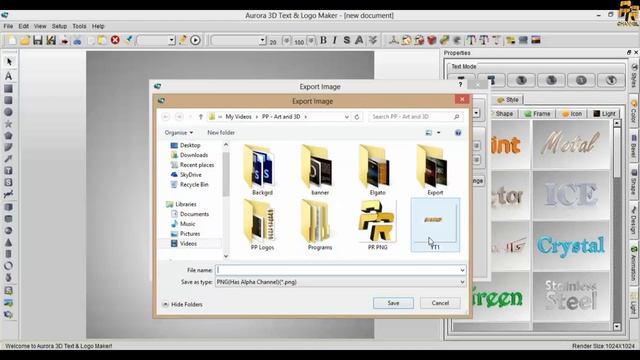The height and width of the screenshot is (360, 640).
Task: Open the Tools menu
Action: click(x=79, y=26)
